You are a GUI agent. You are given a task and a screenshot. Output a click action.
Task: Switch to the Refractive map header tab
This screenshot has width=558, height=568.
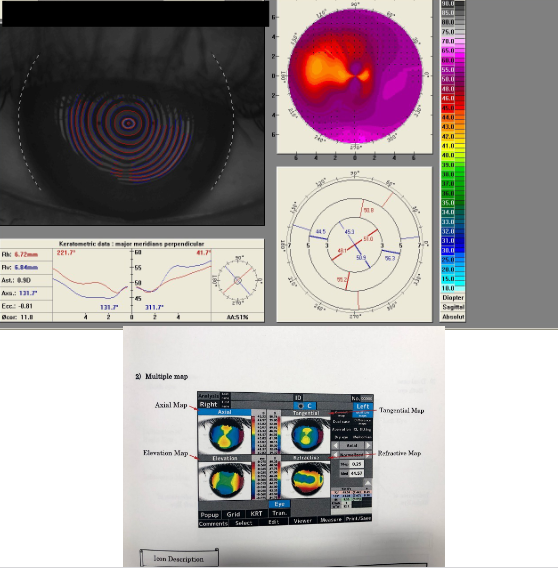[305, 458]
